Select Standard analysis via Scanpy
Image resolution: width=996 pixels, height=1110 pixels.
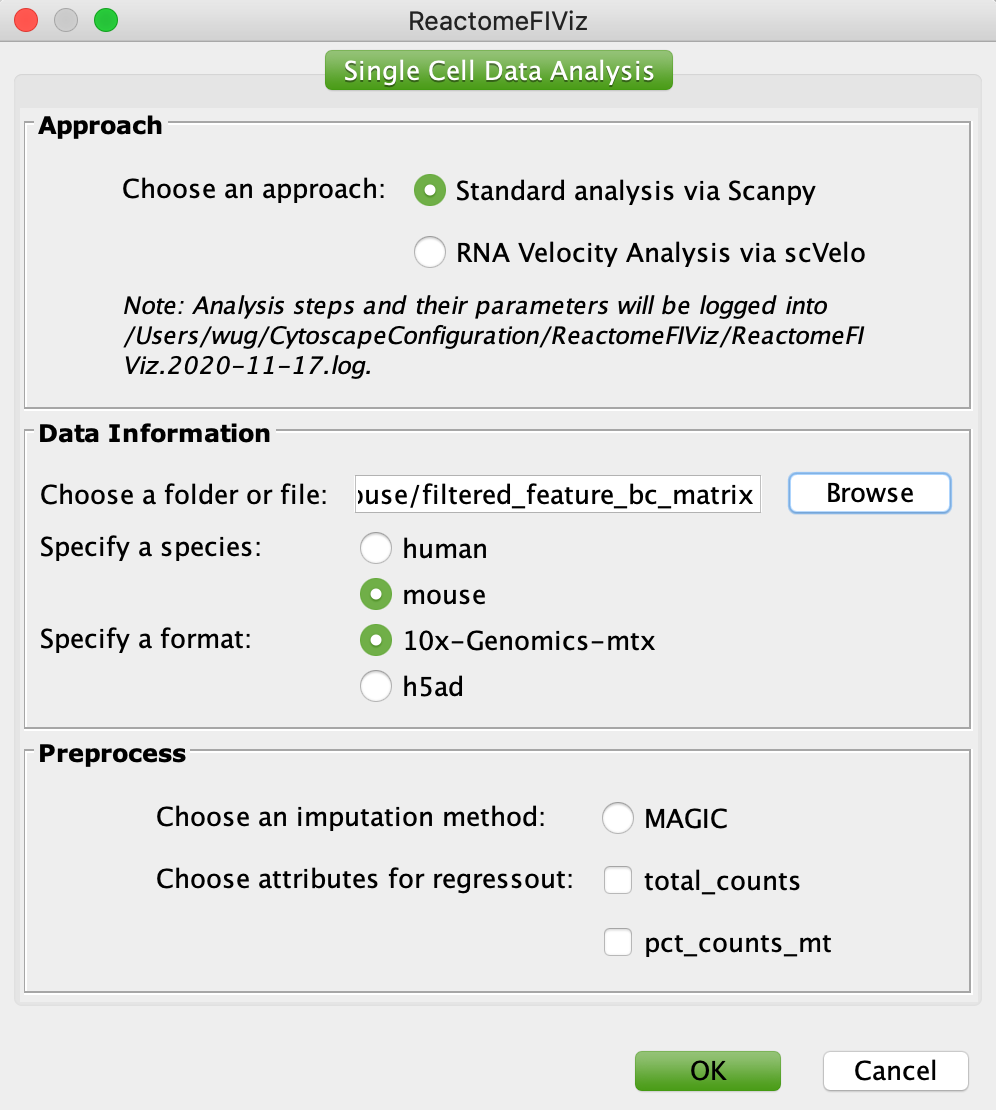[430, 190]
